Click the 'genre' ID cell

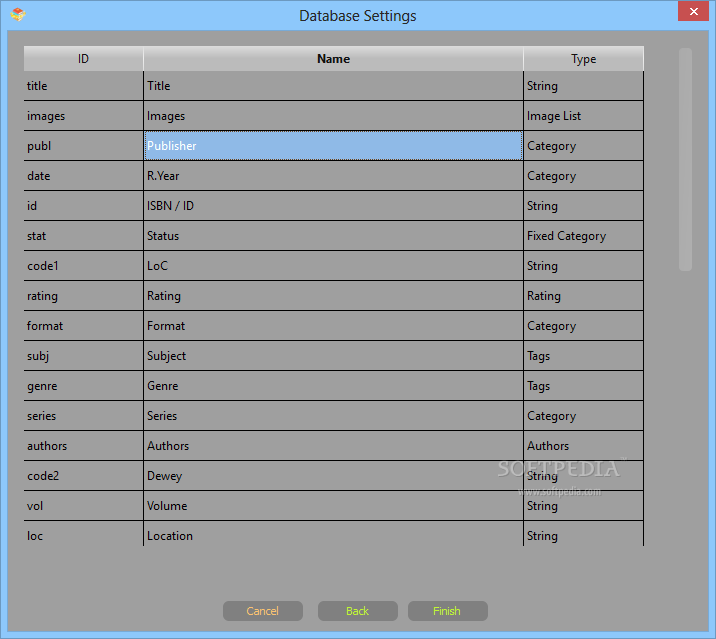coord(84,386)
